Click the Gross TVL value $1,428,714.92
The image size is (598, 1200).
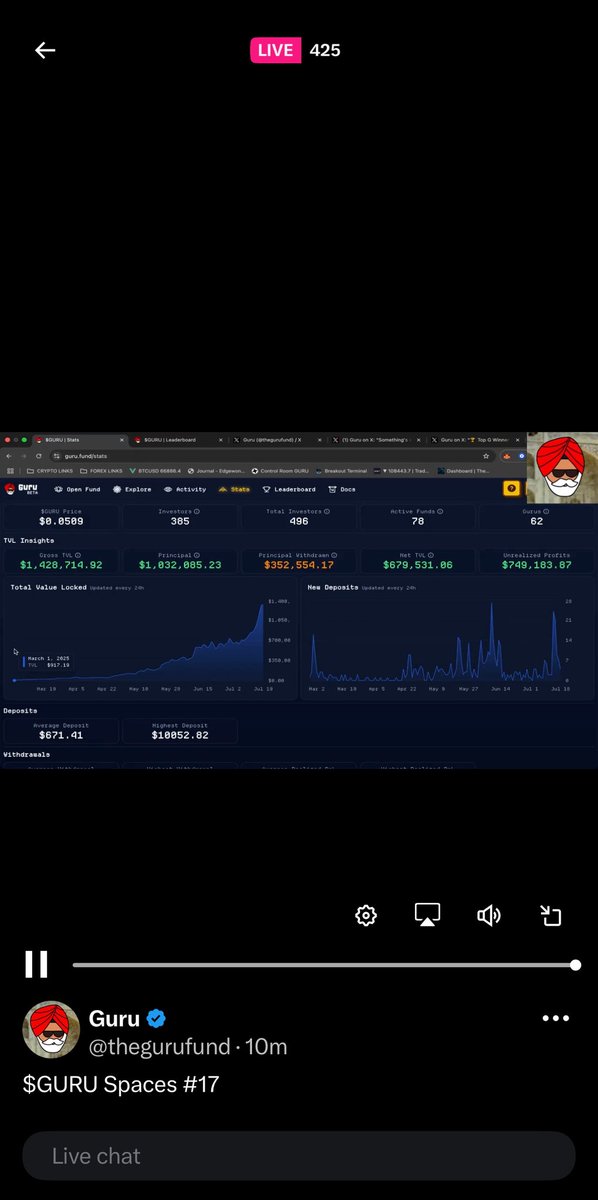61,565
